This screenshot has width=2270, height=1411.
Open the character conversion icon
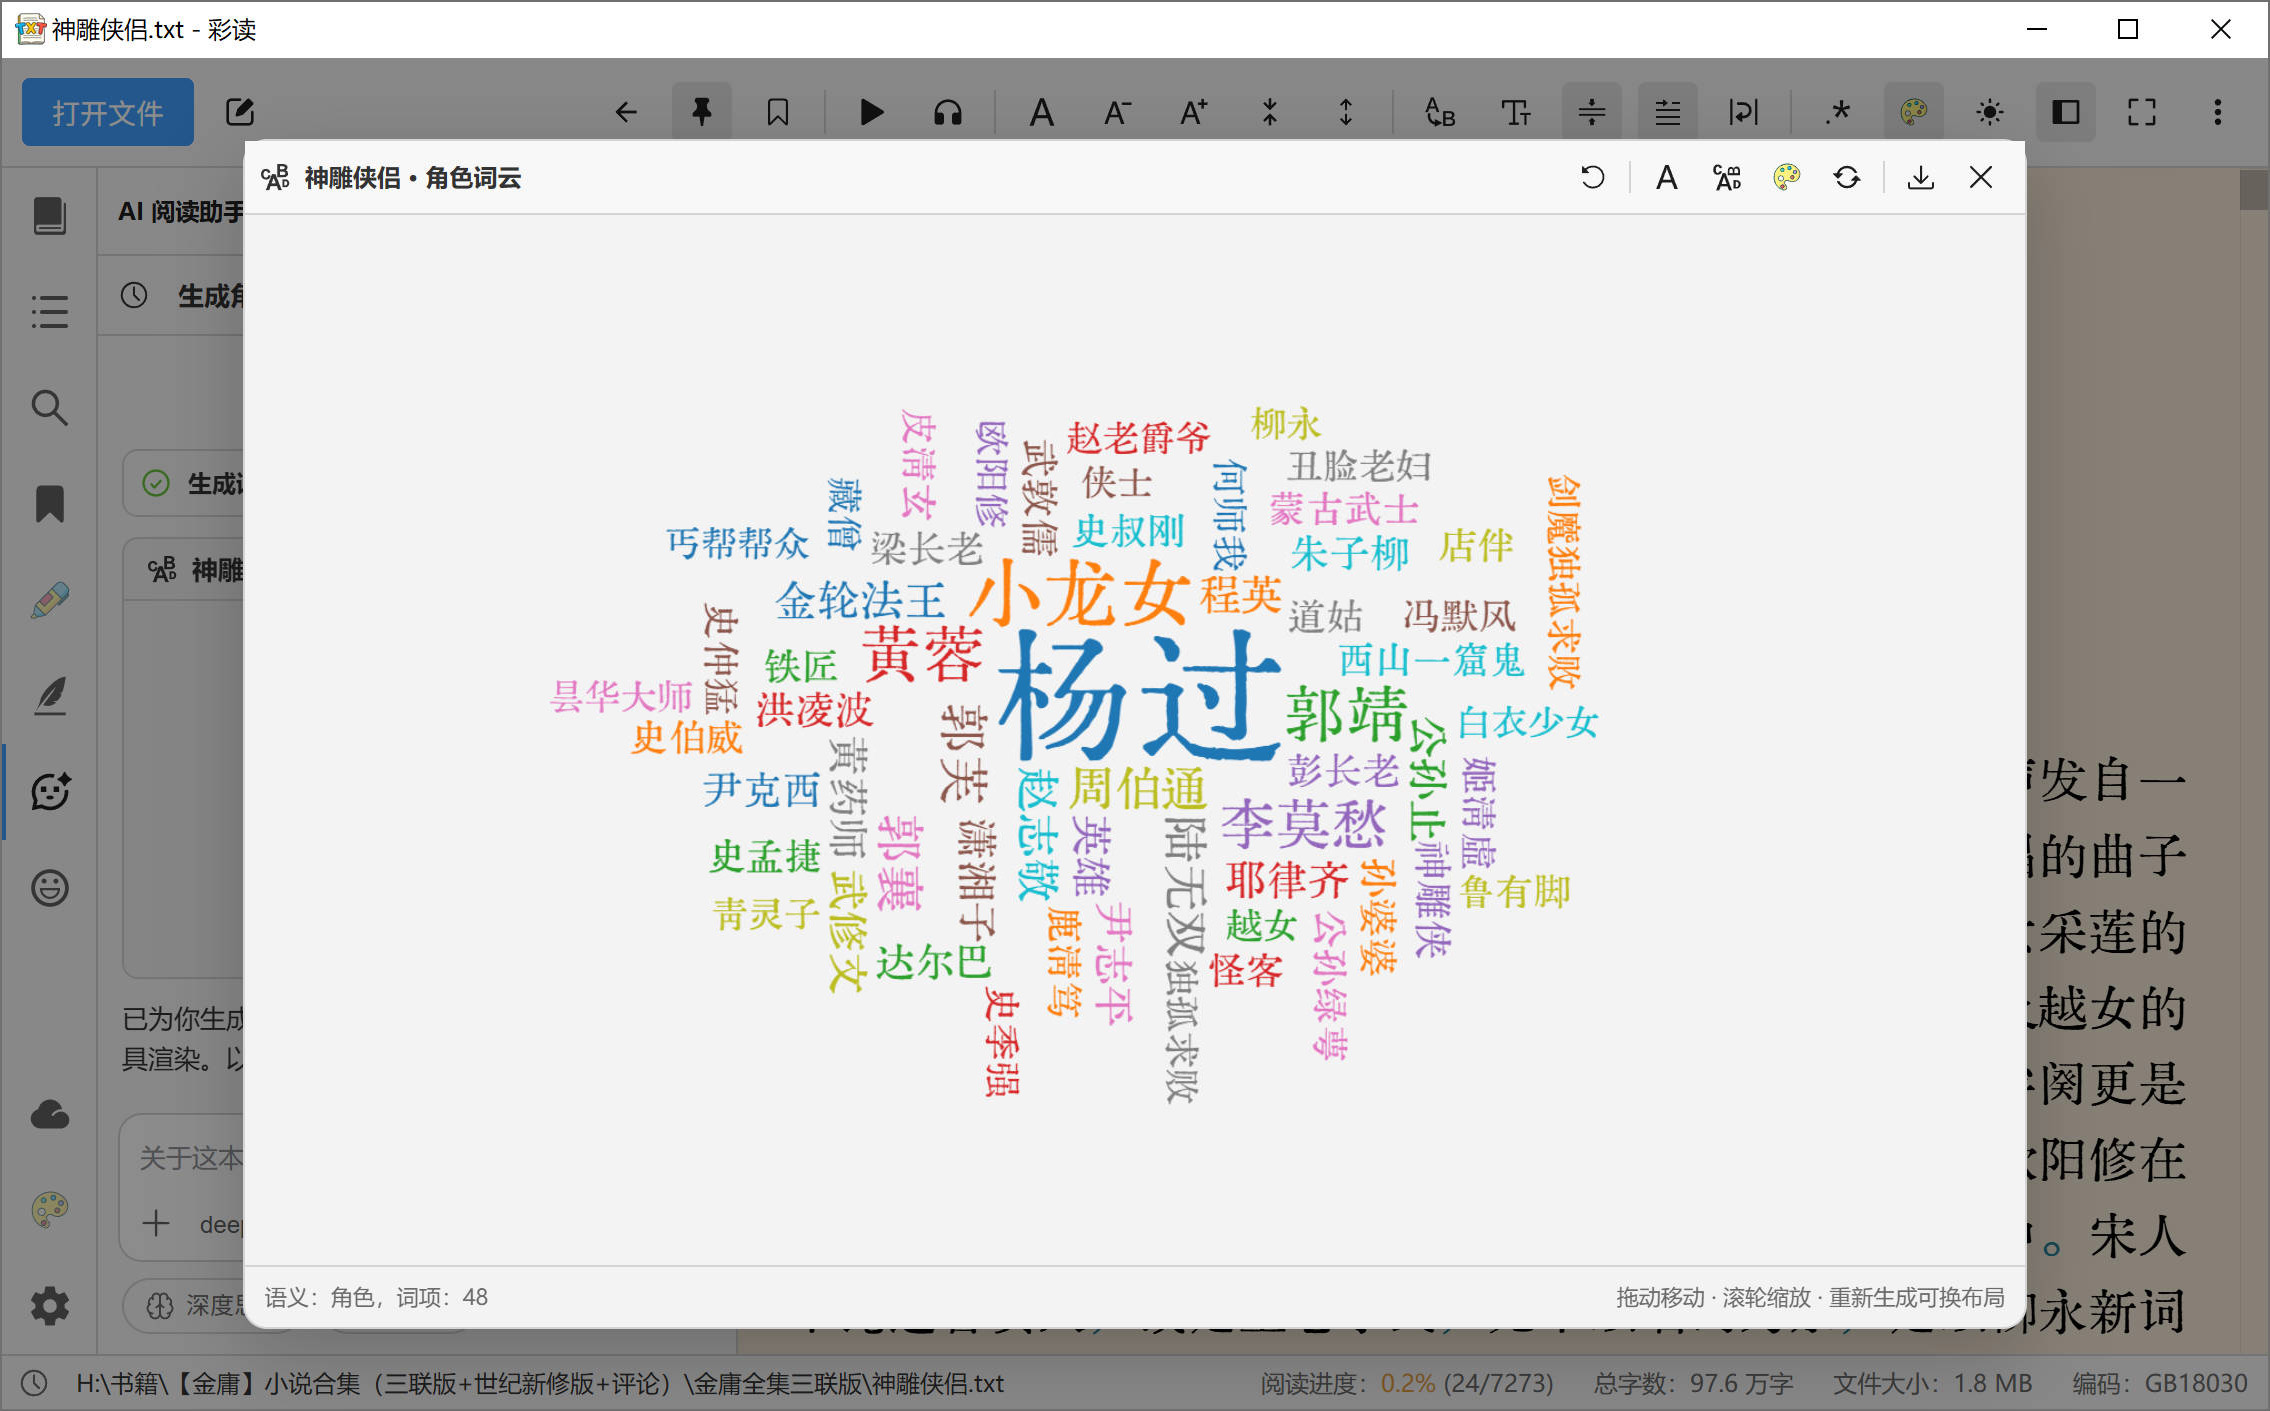pos(1440,112)
